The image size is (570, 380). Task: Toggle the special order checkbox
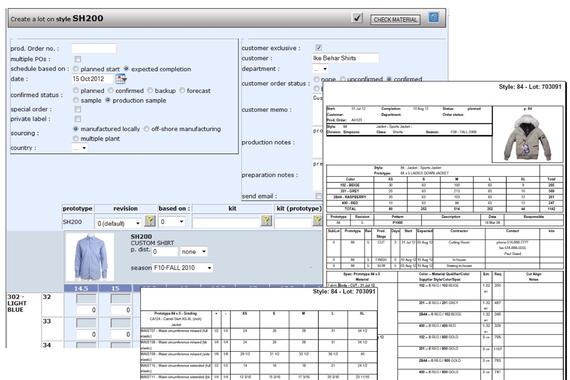[x=77, y=109]
